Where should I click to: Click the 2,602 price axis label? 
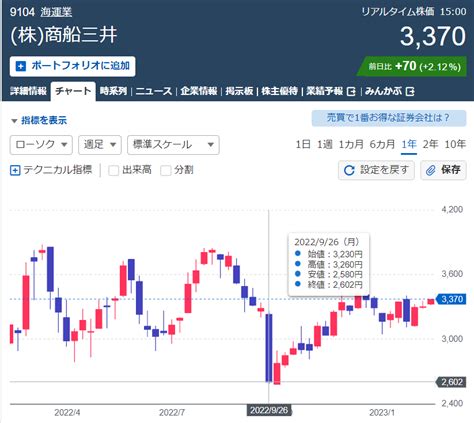coord(451,382)
